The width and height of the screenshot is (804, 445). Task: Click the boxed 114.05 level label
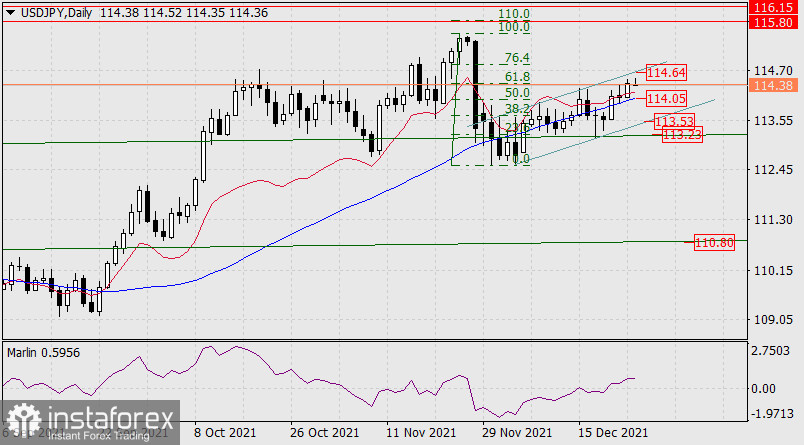click(665, 98)
